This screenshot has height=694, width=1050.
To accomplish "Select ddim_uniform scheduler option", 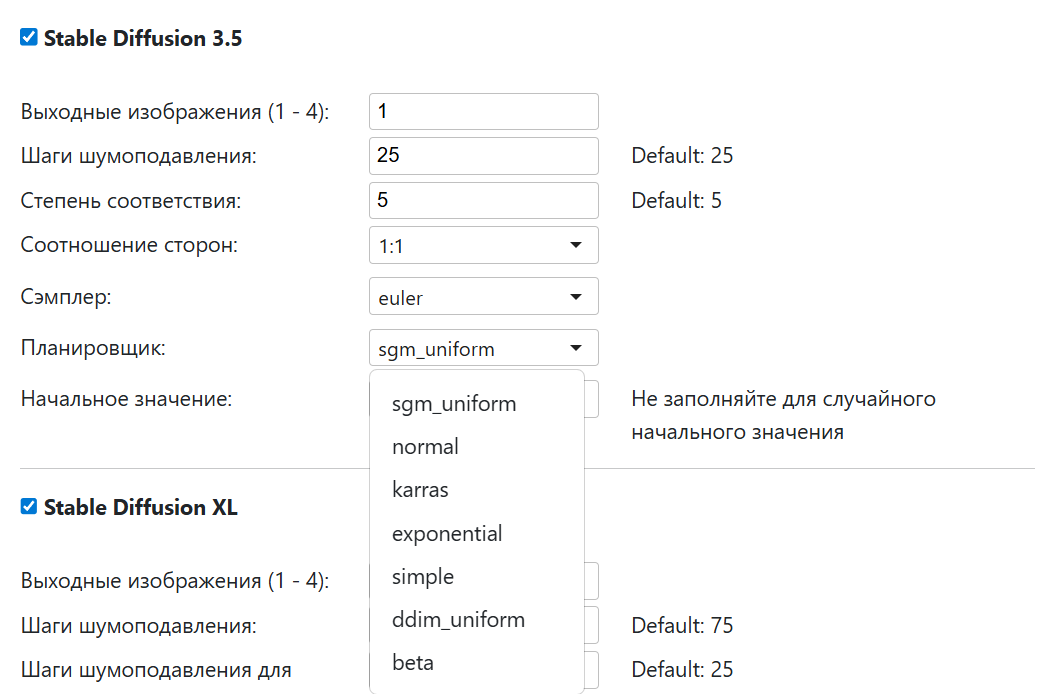I will [458, 620].
